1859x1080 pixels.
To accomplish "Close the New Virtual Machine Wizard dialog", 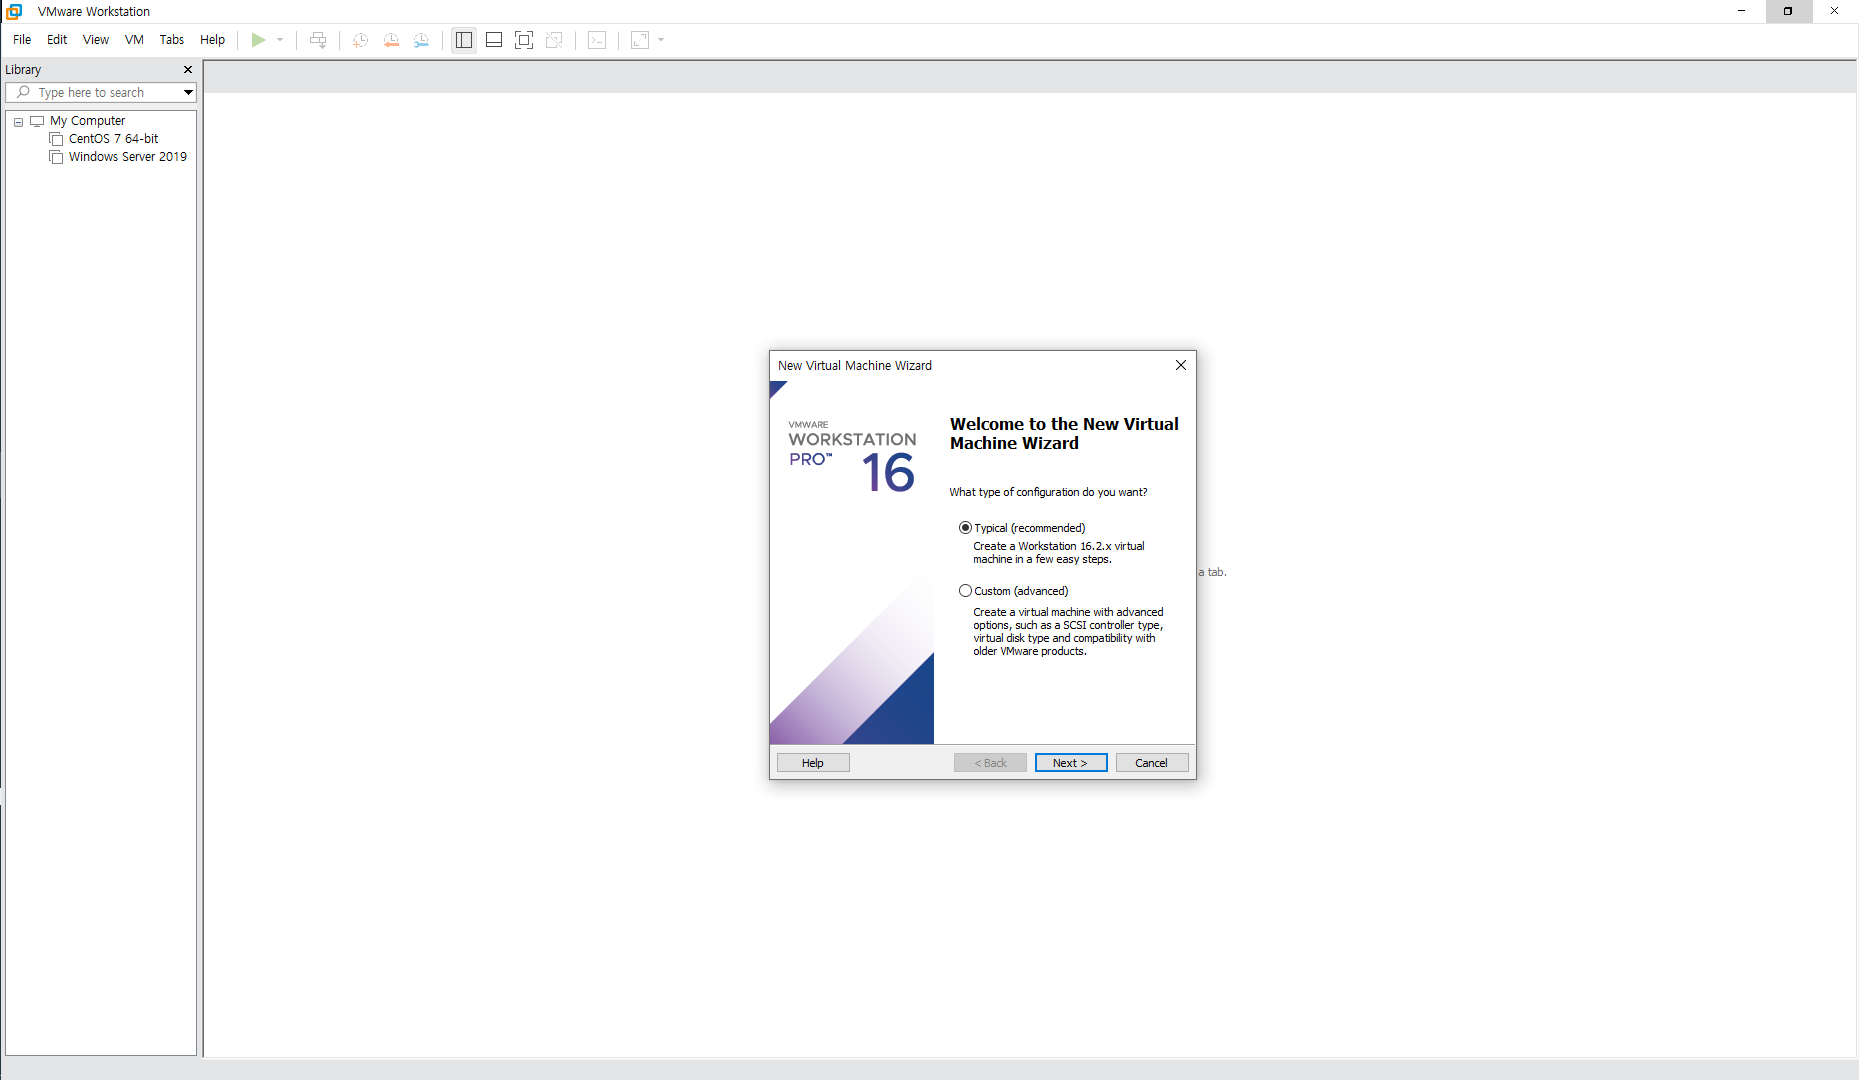I will [x=1181, y=365].
